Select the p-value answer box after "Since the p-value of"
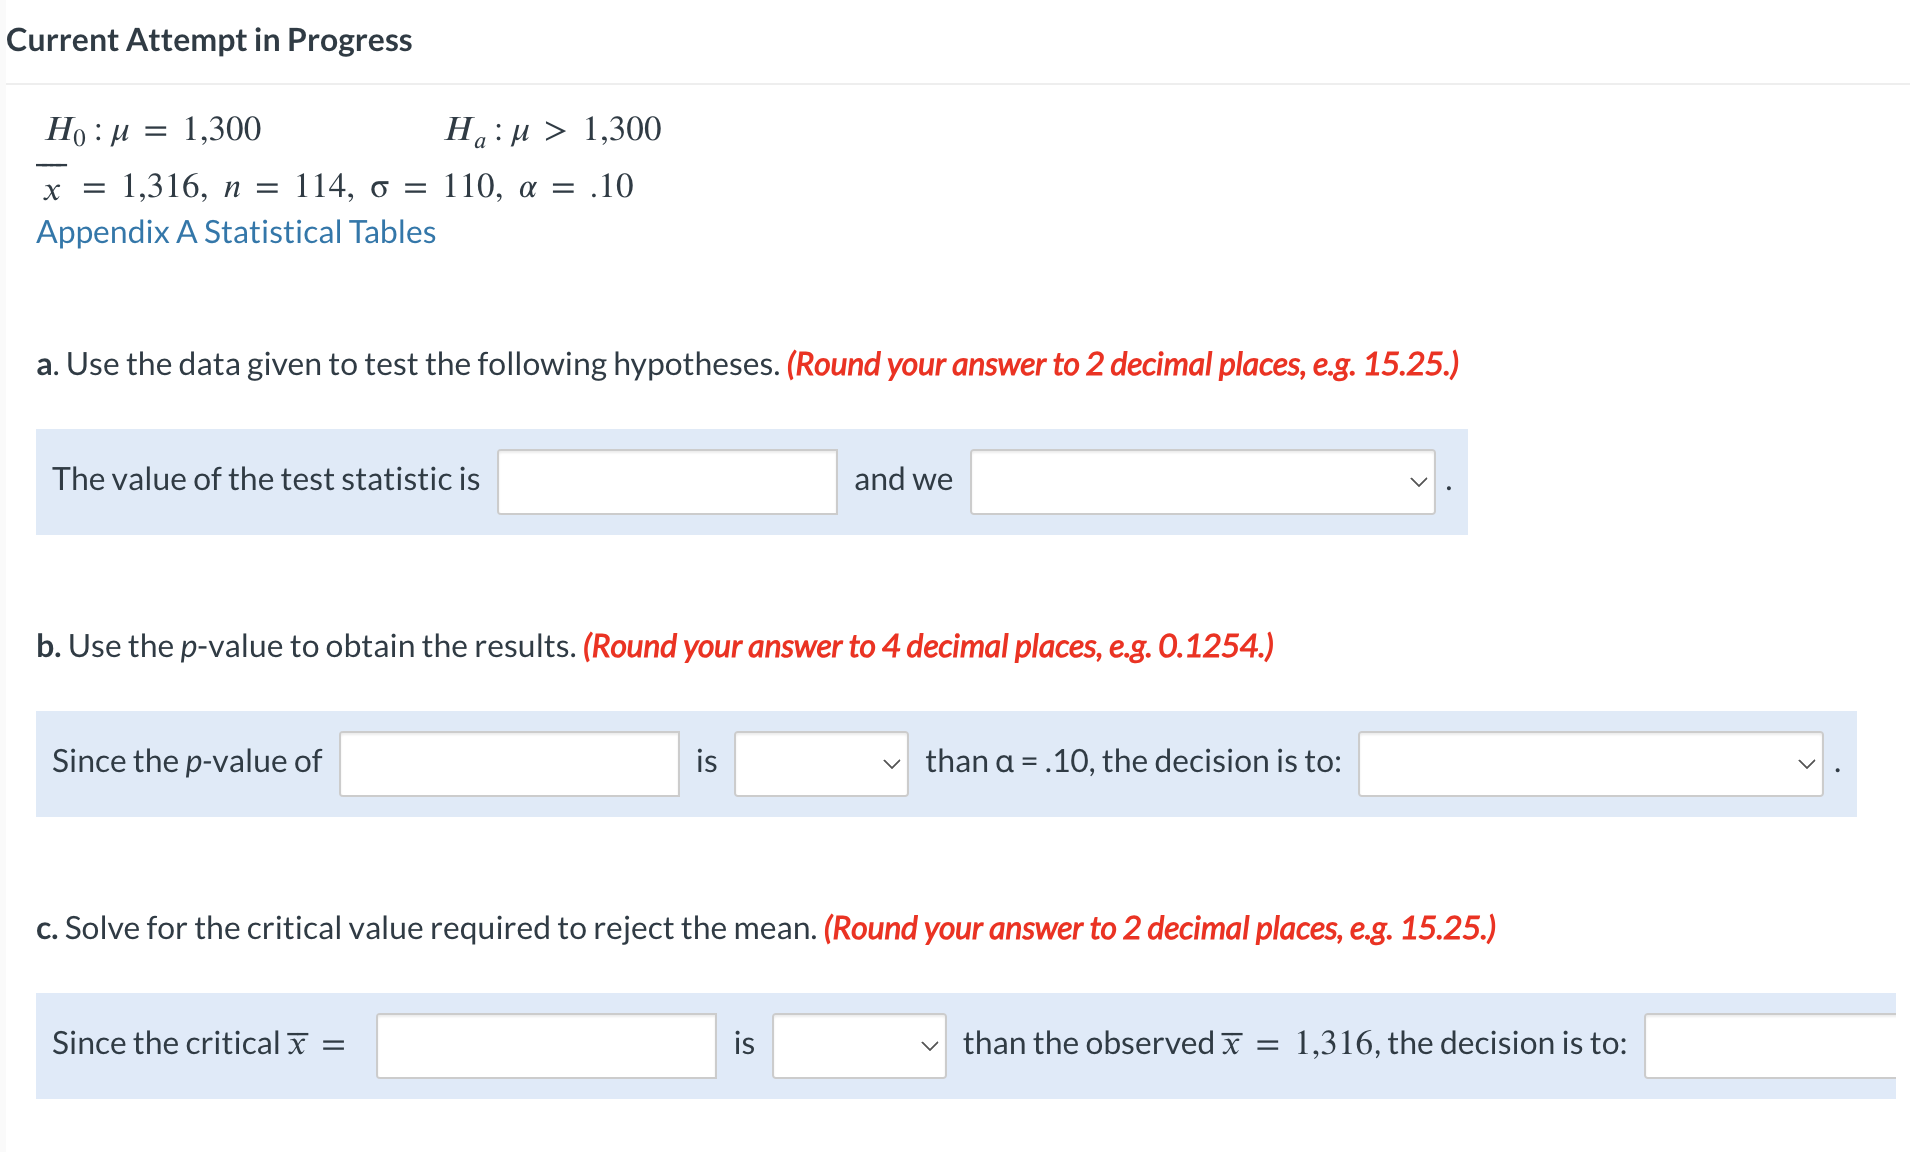The image size is (1910, 1152). (x=508, y=763)
